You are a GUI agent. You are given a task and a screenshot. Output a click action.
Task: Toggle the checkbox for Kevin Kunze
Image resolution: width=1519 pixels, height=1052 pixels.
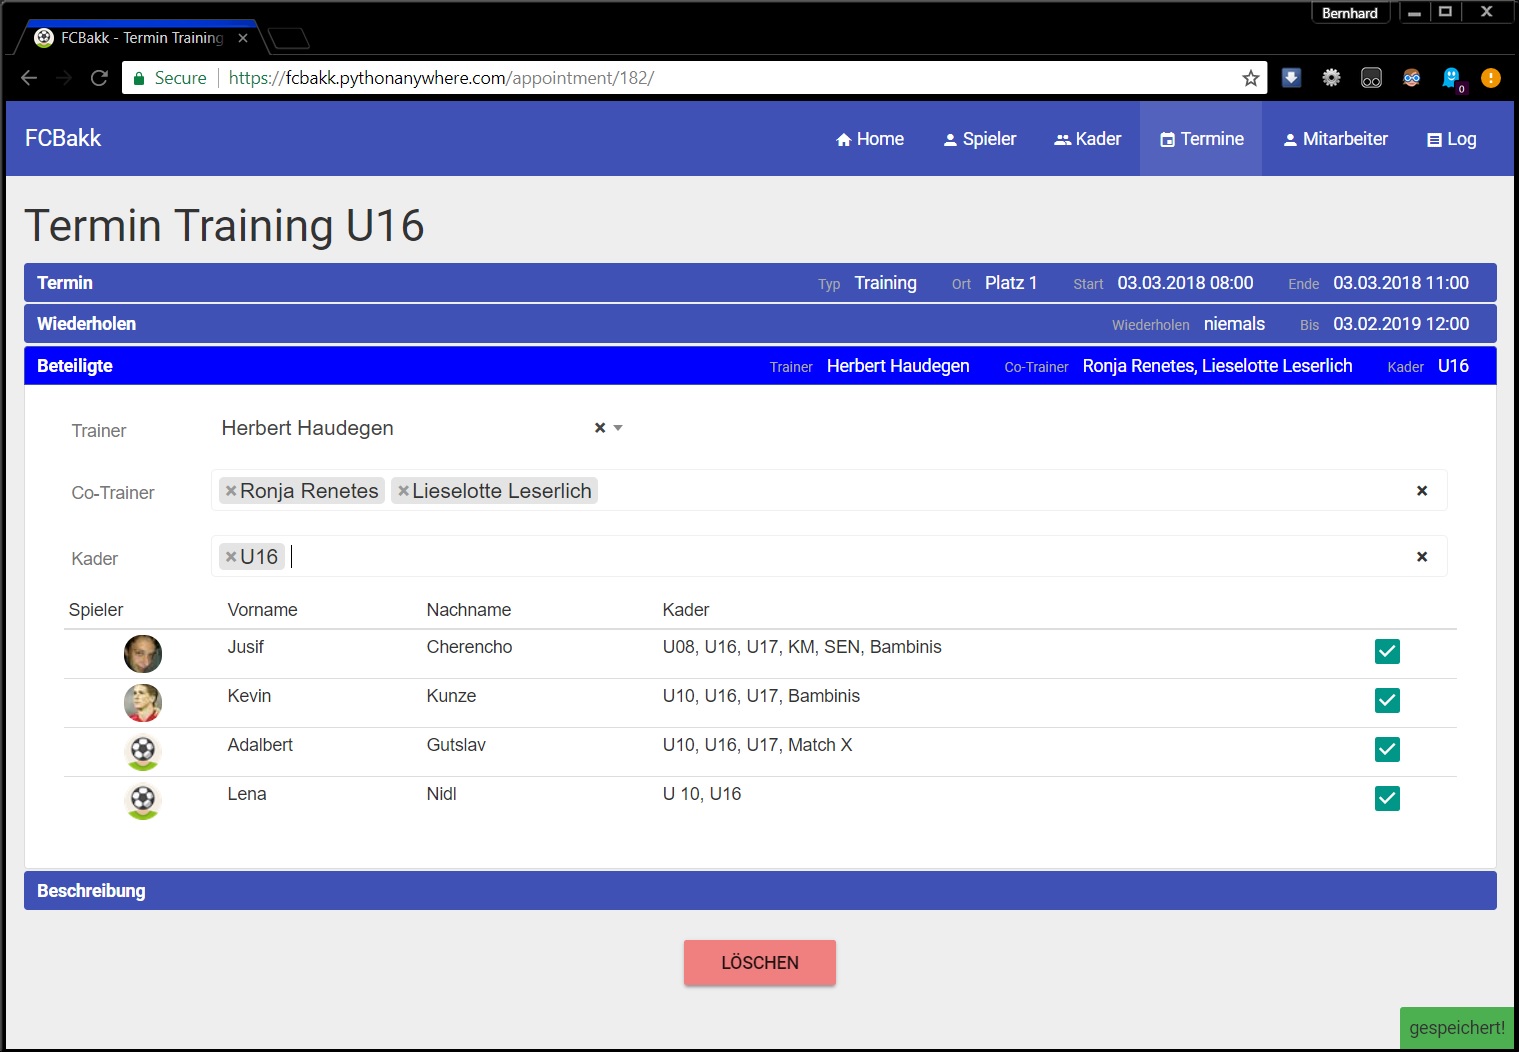(1387, 701)
